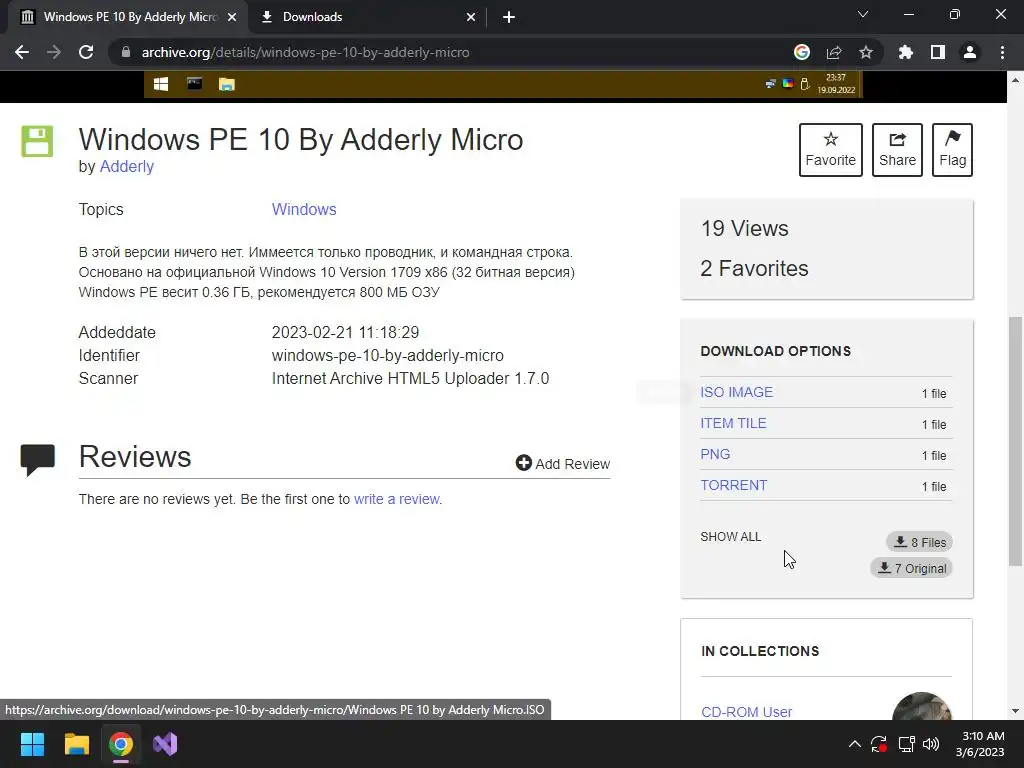Screen dimensions: 1024x768
Task: Click the Chrome taskbar icon
Action: [121, 744]
